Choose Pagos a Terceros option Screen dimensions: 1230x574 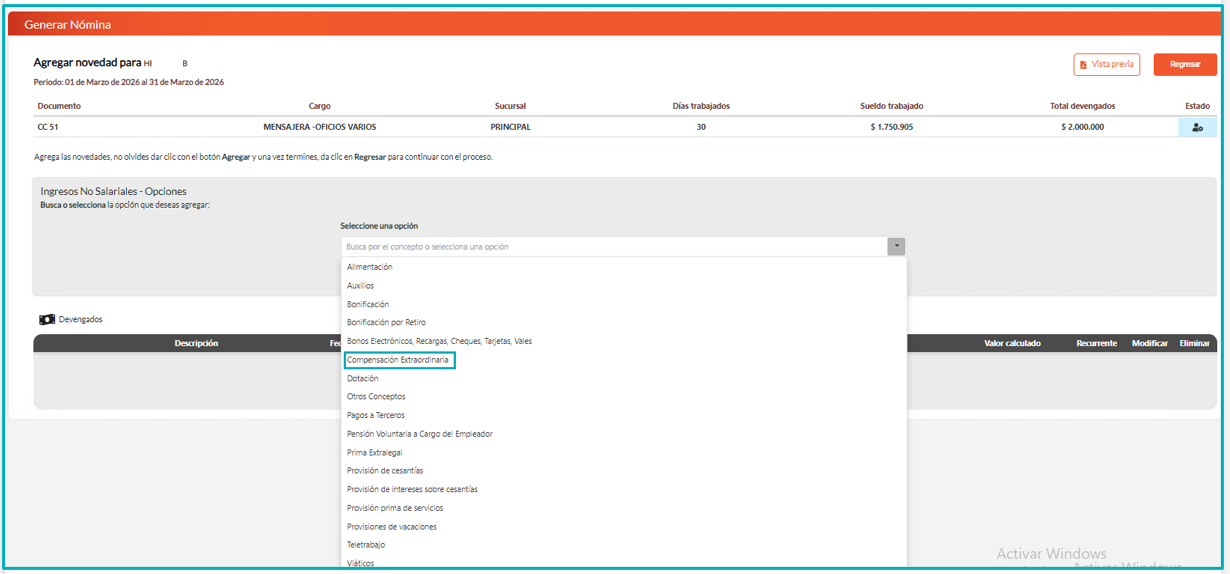click(x=375, y=415)
